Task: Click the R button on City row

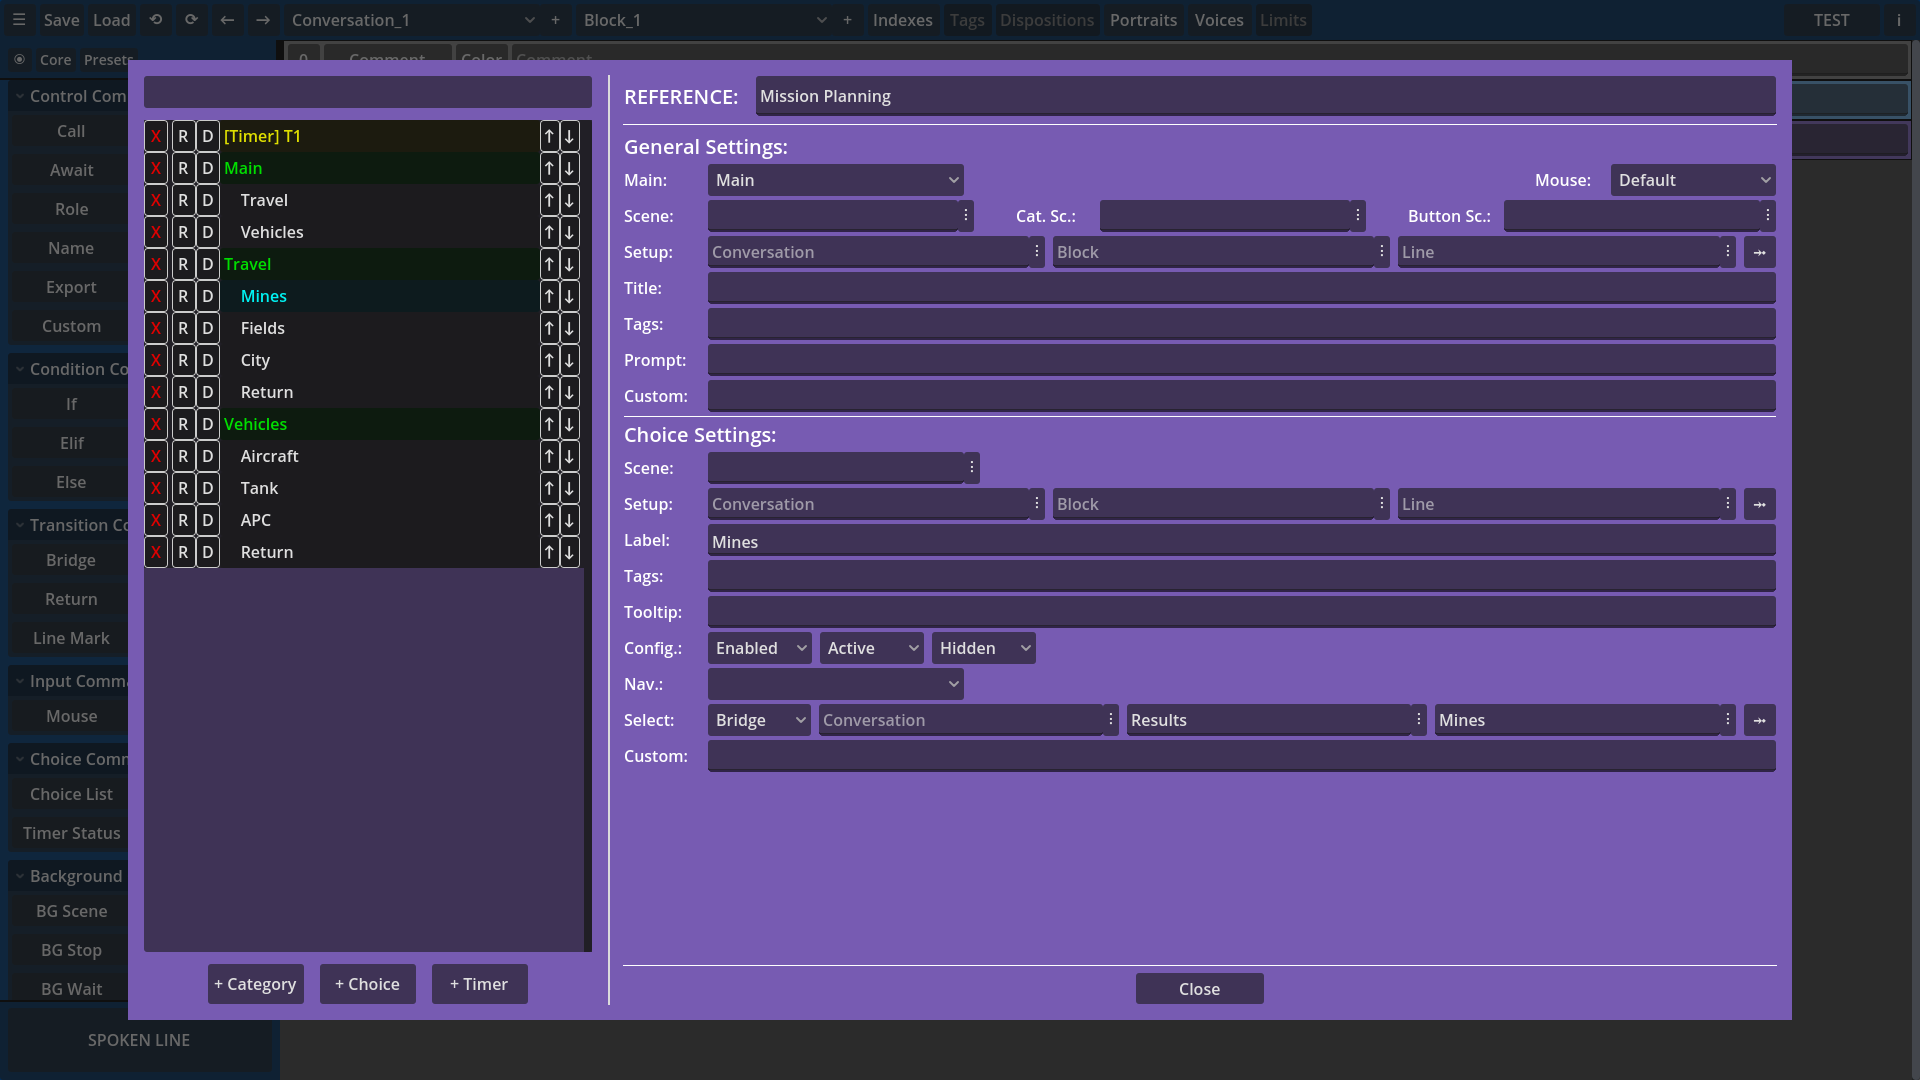Action: pyautogui.click(x=183, y=360)
